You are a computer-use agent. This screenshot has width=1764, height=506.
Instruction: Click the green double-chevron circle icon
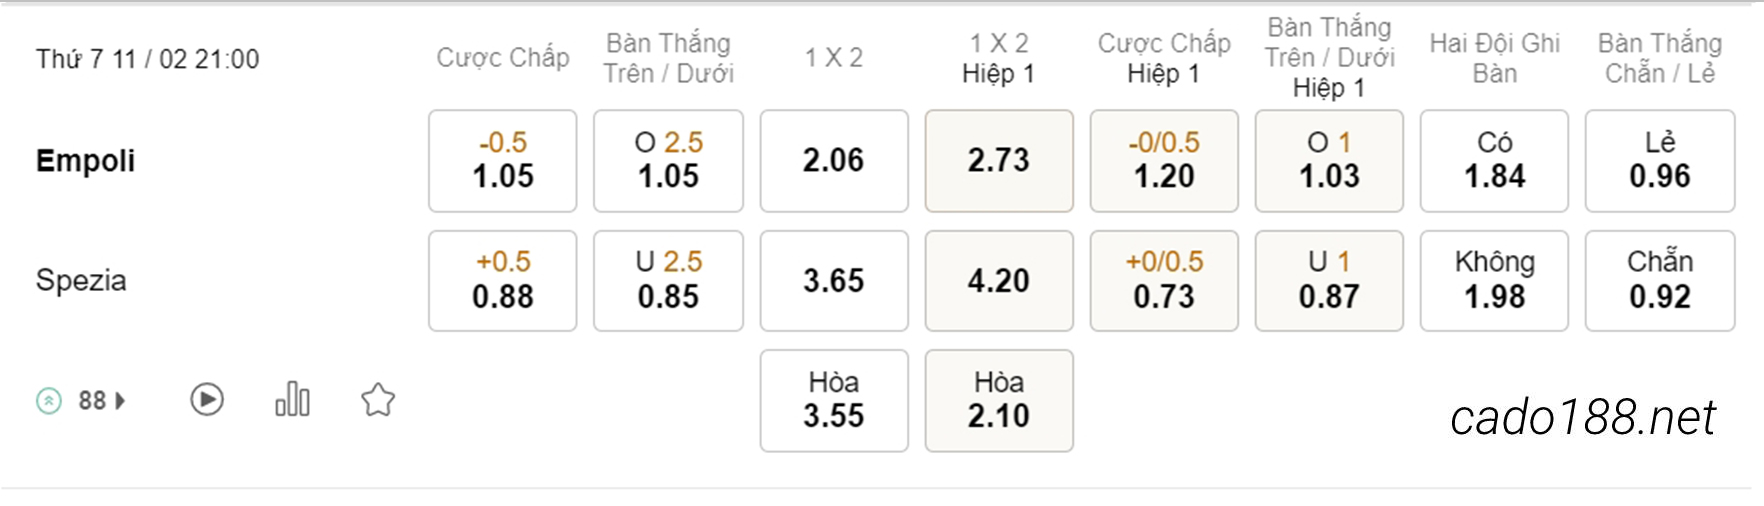[49, 401]
